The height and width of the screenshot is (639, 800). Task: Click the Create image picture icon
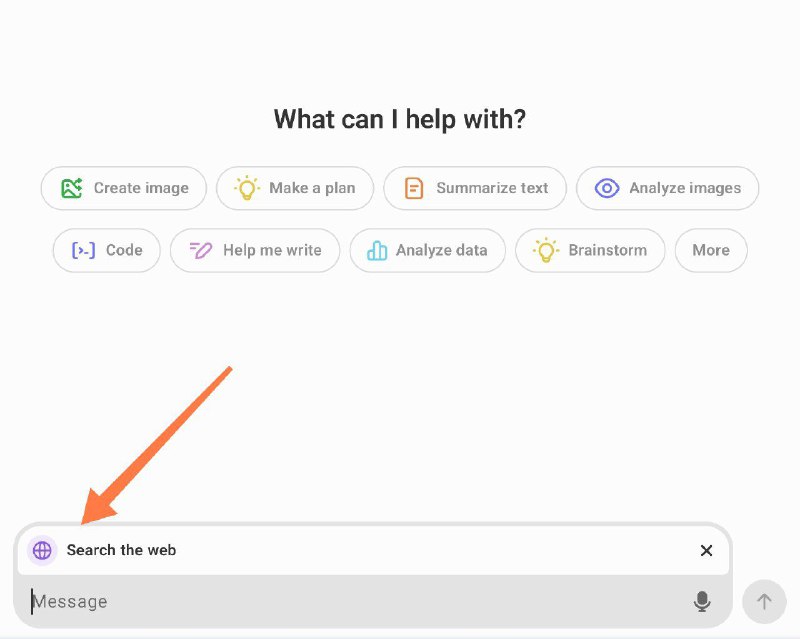point(71,188)
